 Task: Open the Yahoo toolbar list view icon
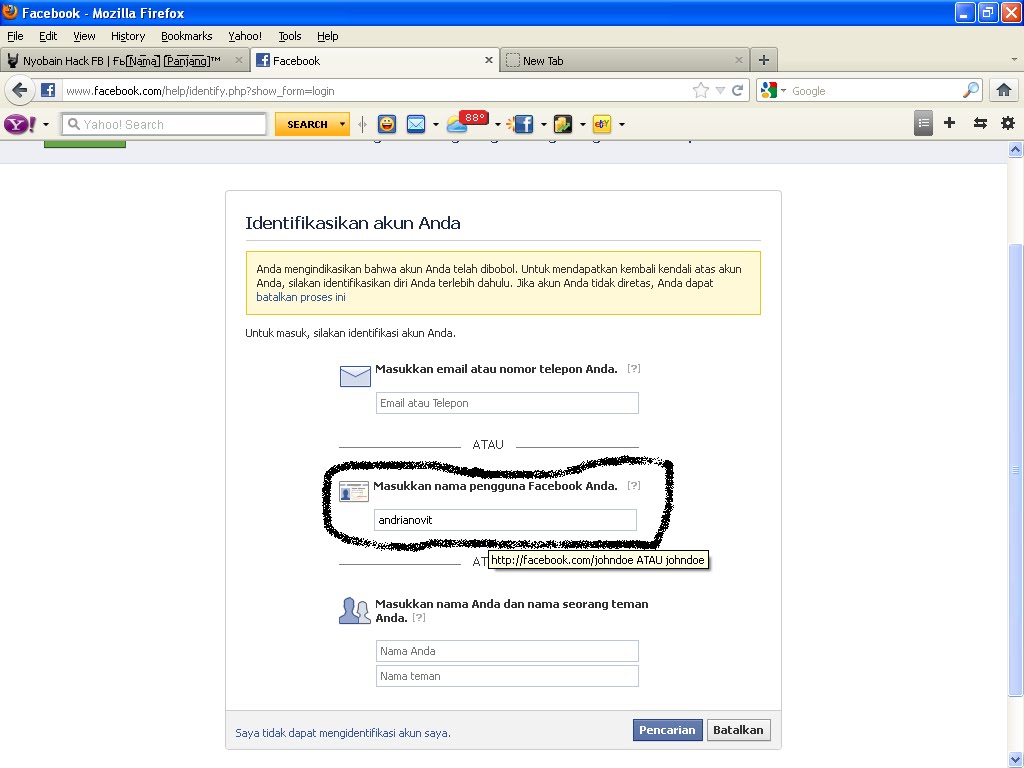tap(923, 123)
